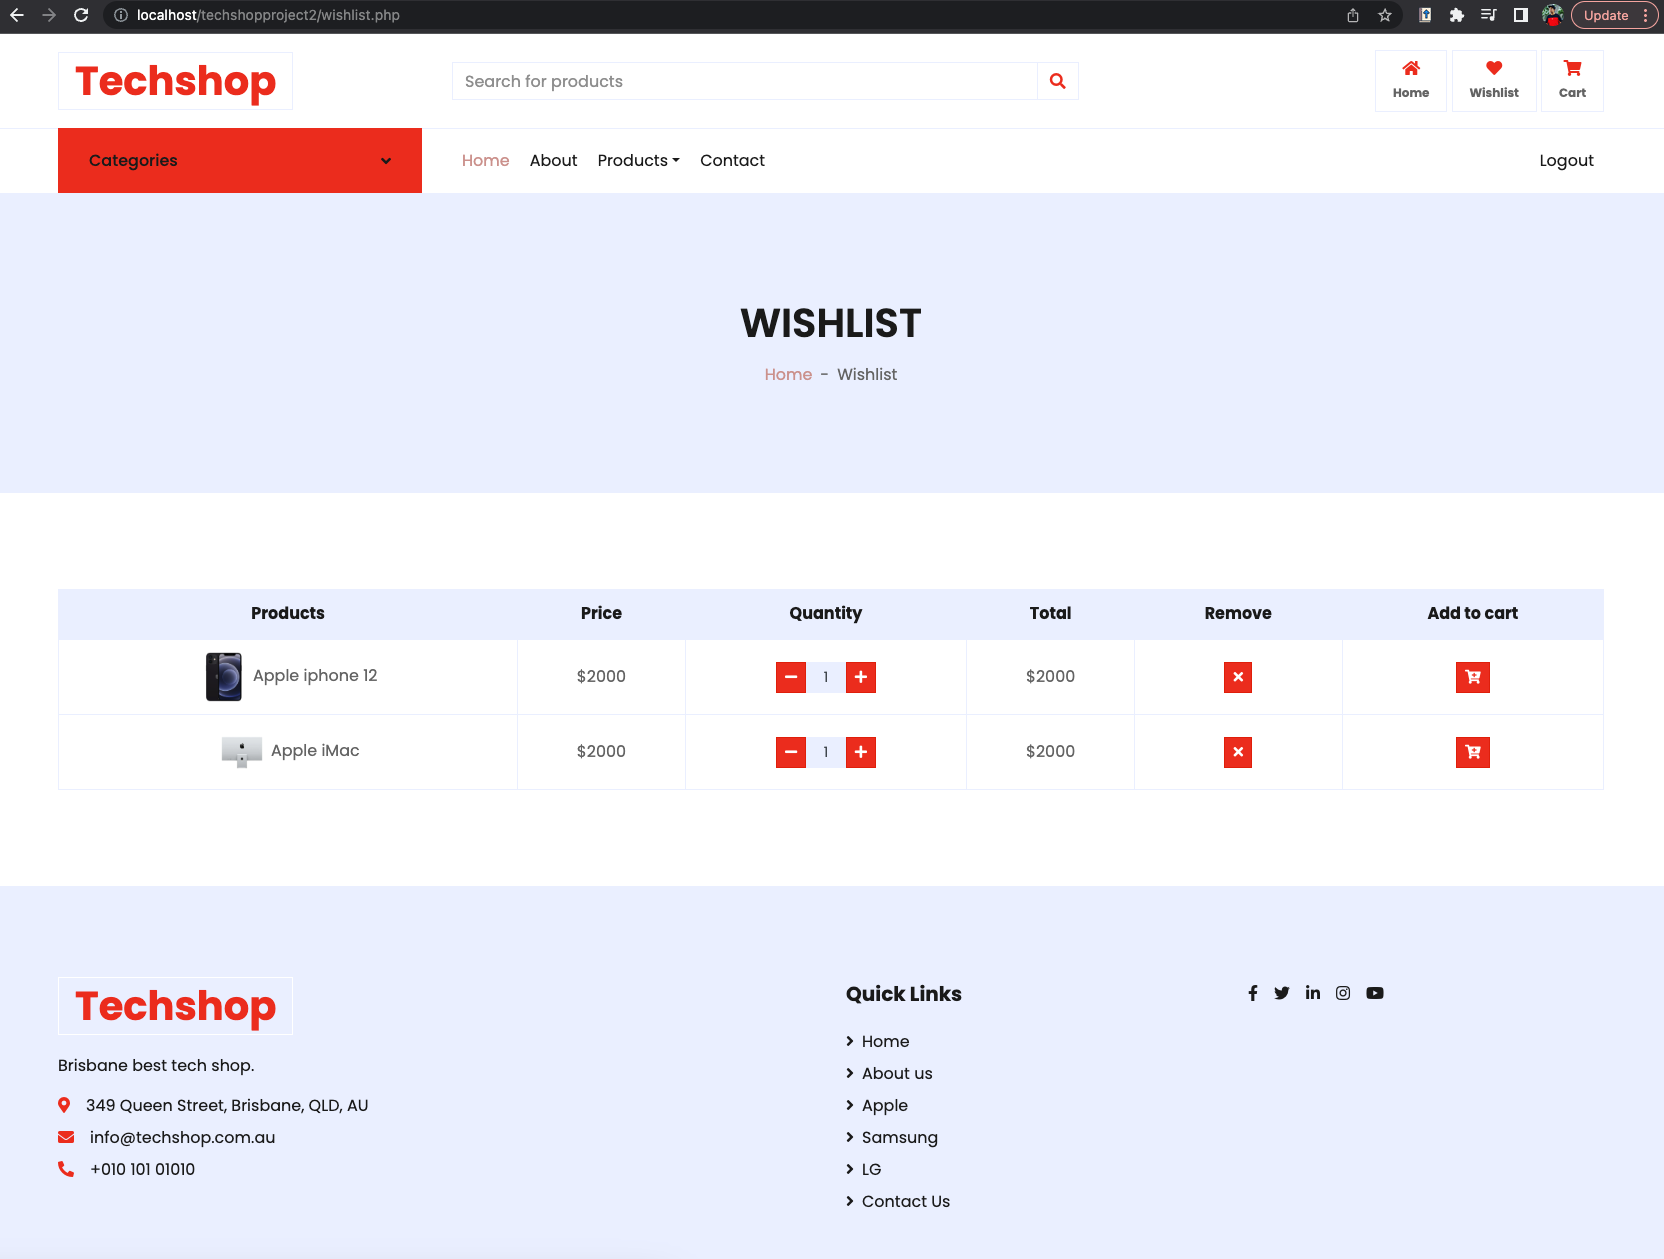Click the Update button in browser toolbar
The height and width of the screenshot is (1259, 1664).
pos(1605,15)
